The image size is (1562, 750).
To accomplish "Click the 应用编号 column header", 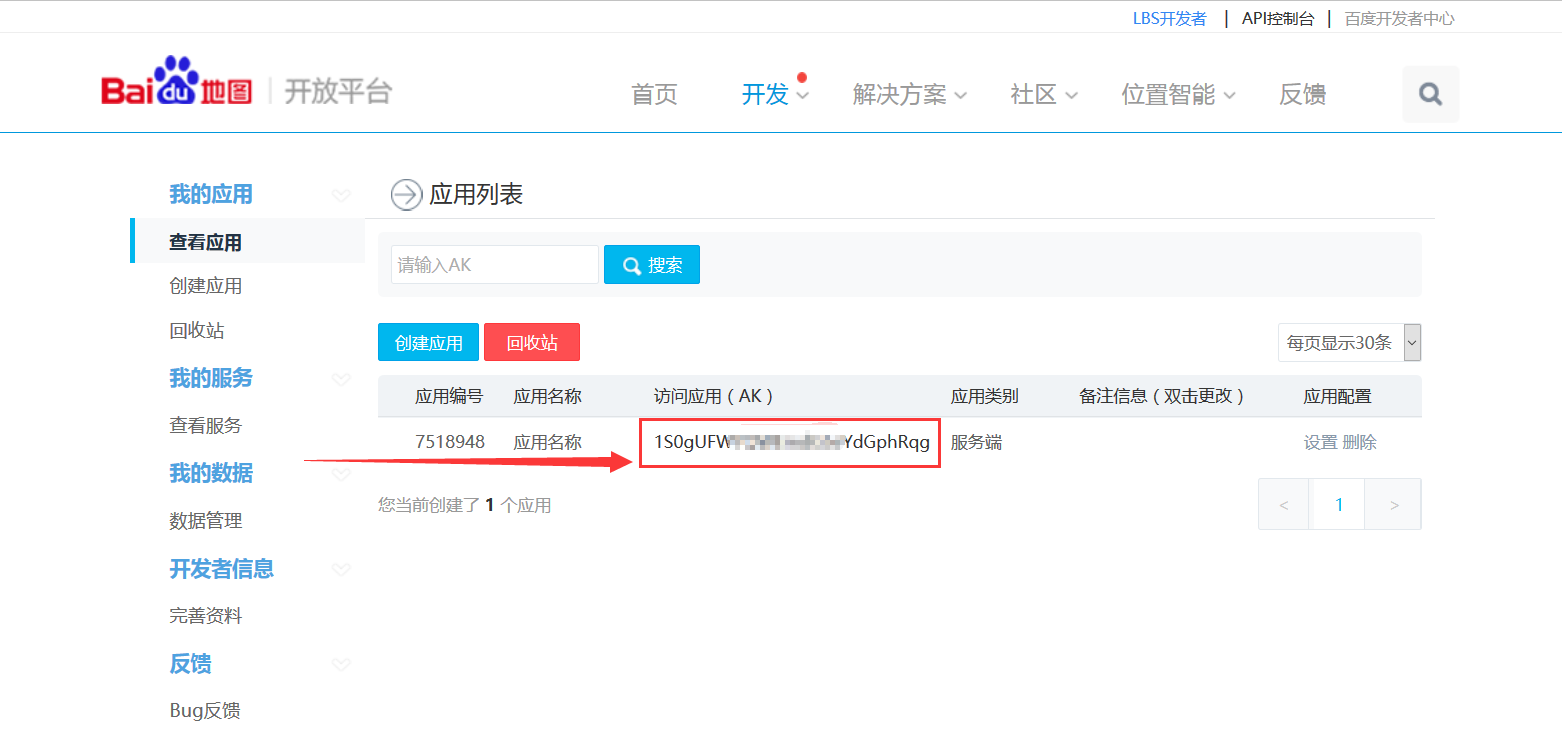I will [x=449, y=396].
